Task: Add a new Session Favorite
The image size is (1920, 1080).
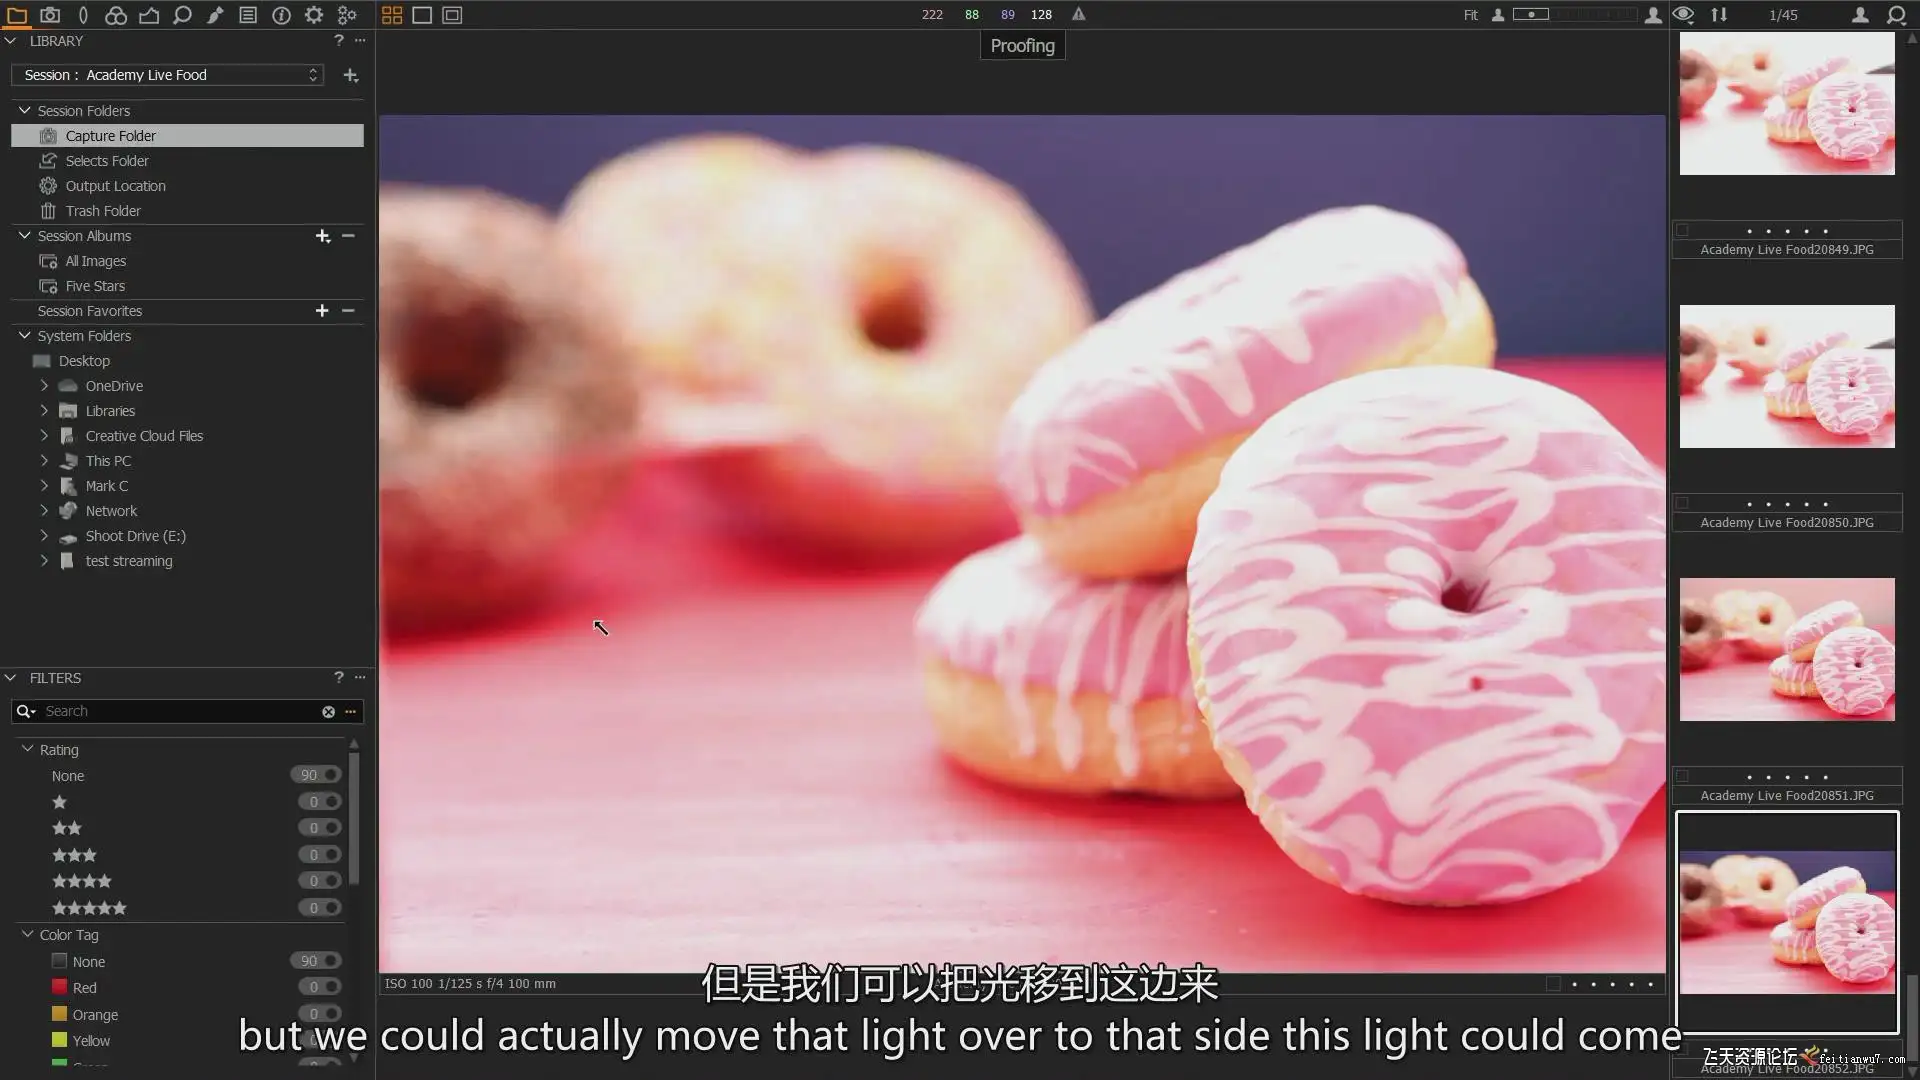Action: coord(322,311)
